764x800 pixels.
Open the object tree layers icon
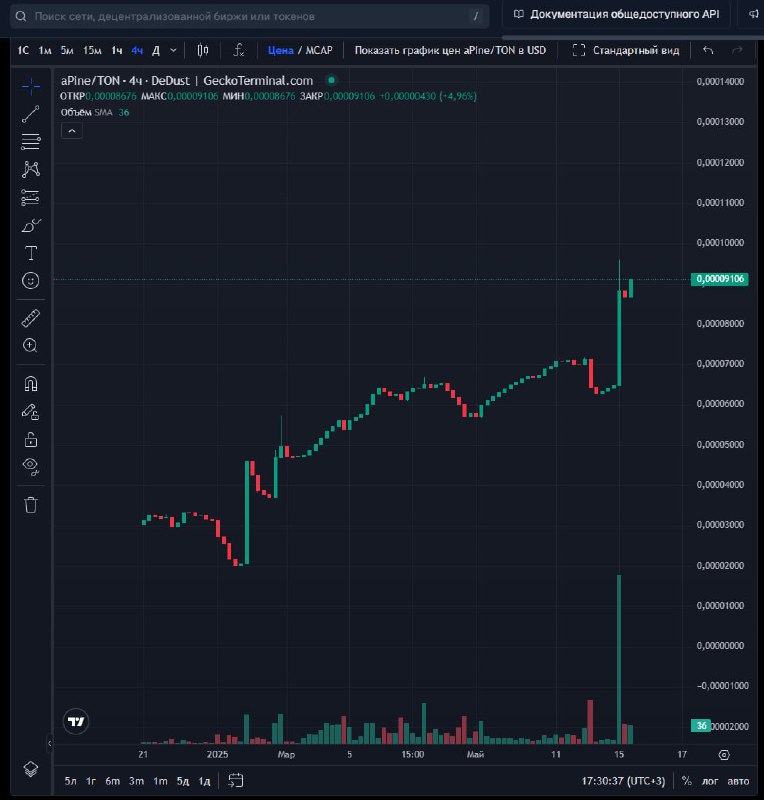31,768
